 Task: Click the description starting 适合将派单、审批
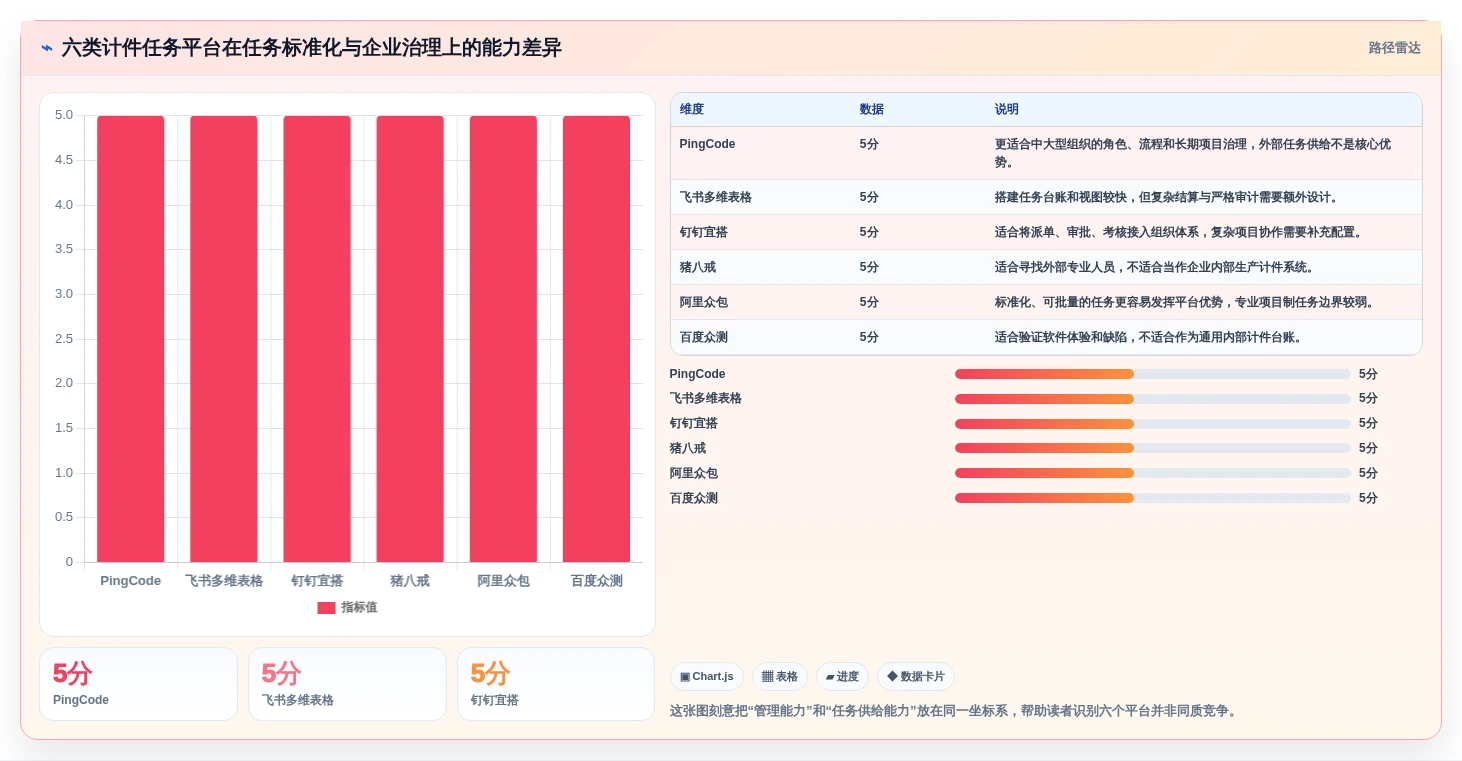coord(1179,232)
